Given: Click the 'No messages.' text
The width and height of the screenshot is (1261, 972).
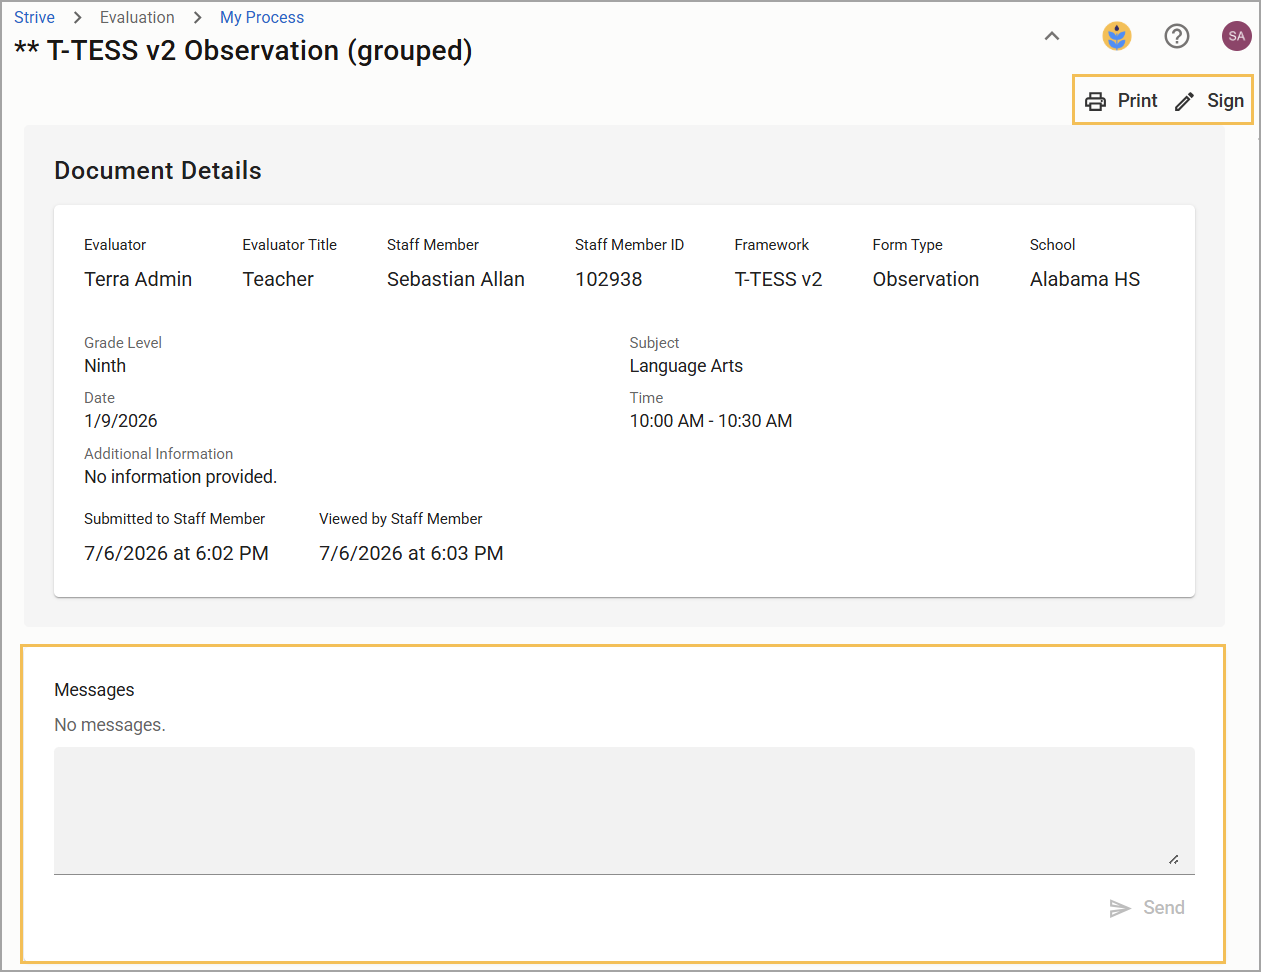Looking at the screenshot, I should point(110,725).
